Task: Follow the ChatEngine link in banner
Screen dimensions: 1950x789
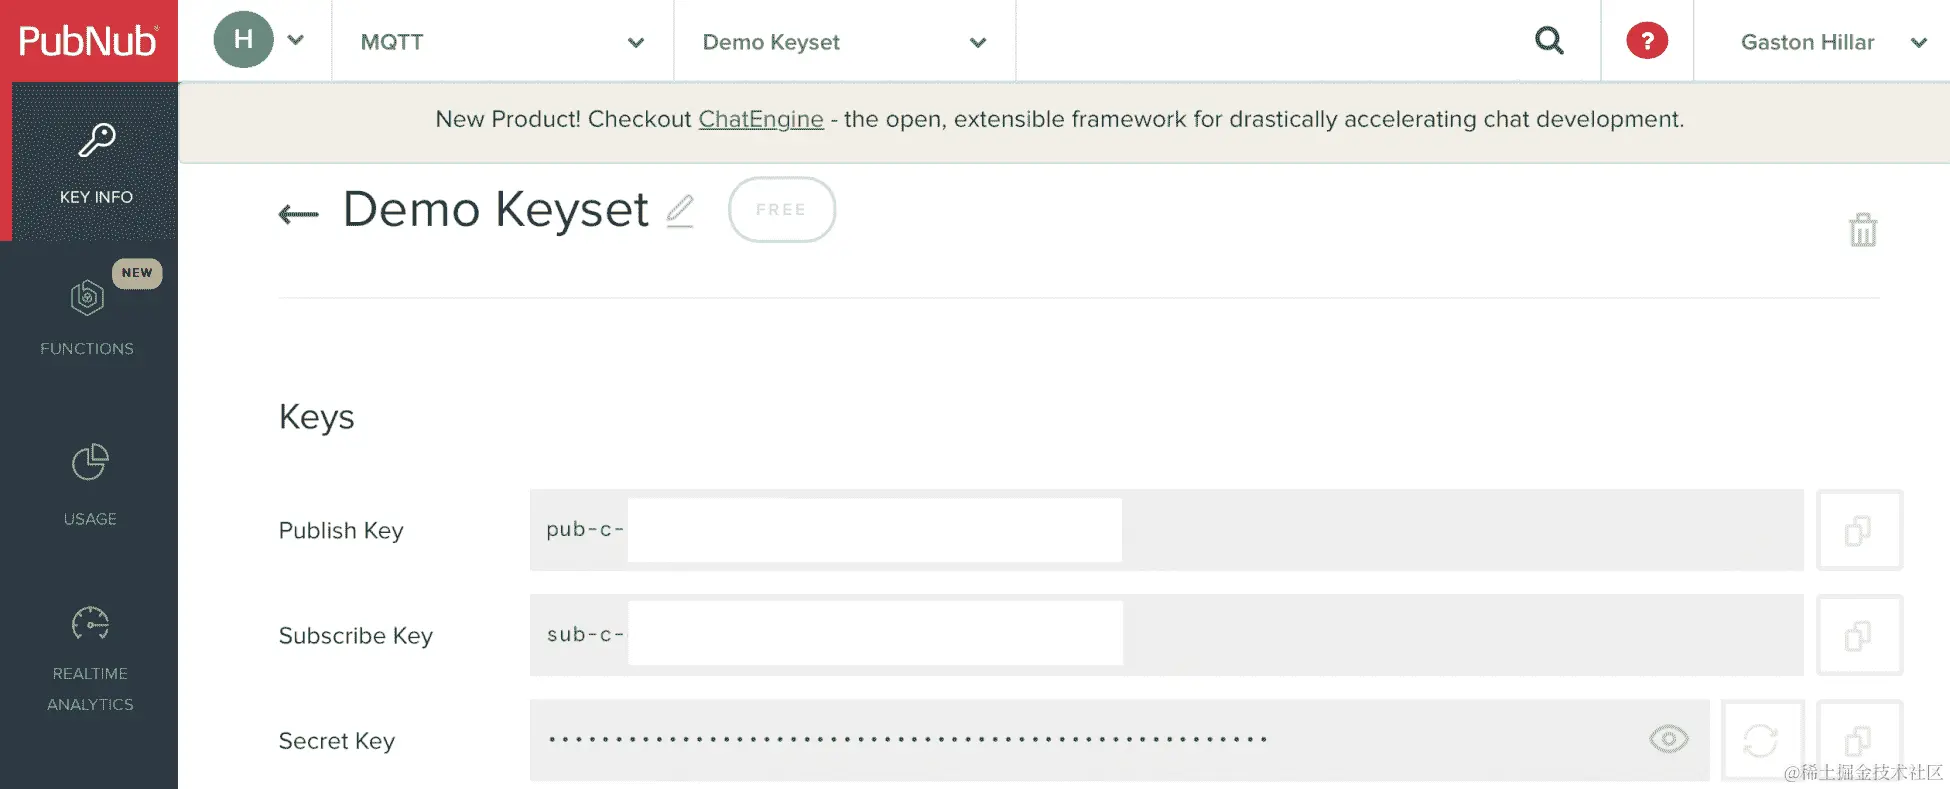Action: click(x=760, y=119)
